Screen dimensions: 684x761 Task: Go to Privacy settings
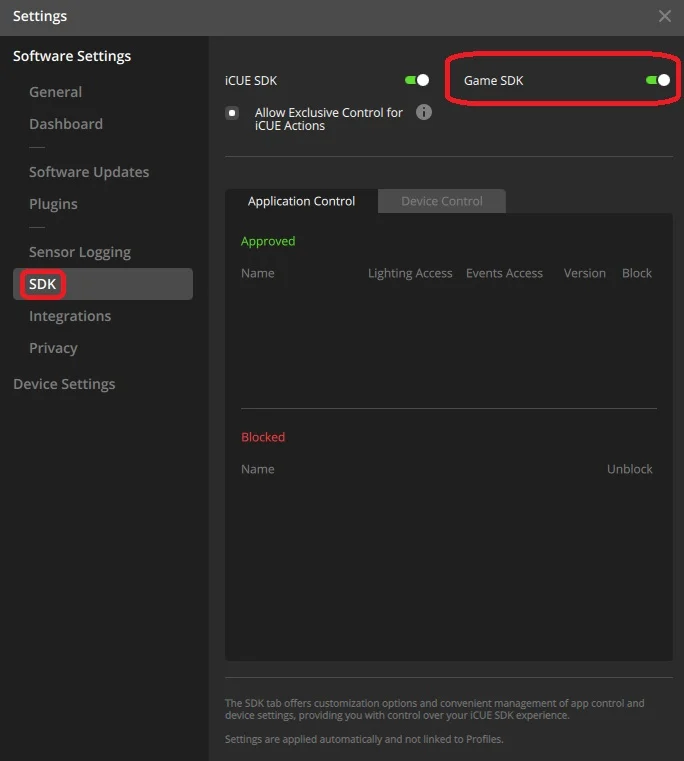point(53,348)
